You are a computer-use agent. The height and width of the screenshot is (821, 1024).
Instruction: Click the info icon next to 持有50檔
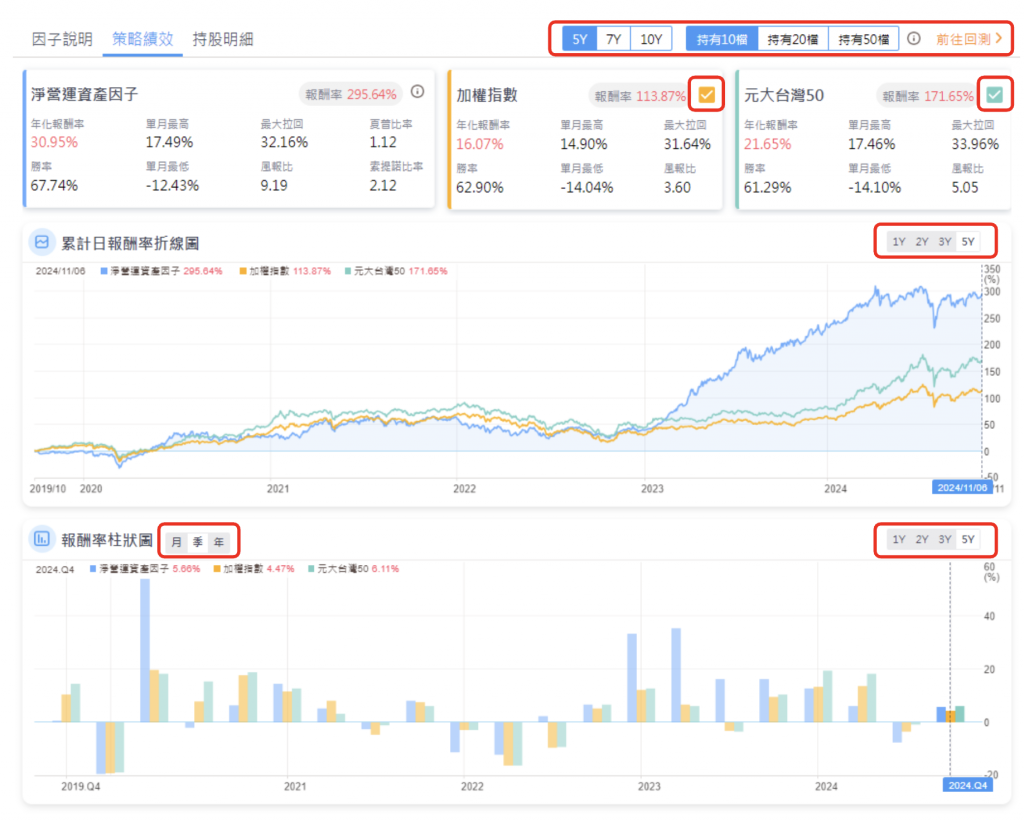pyautogui.click(x=913, y=39)
